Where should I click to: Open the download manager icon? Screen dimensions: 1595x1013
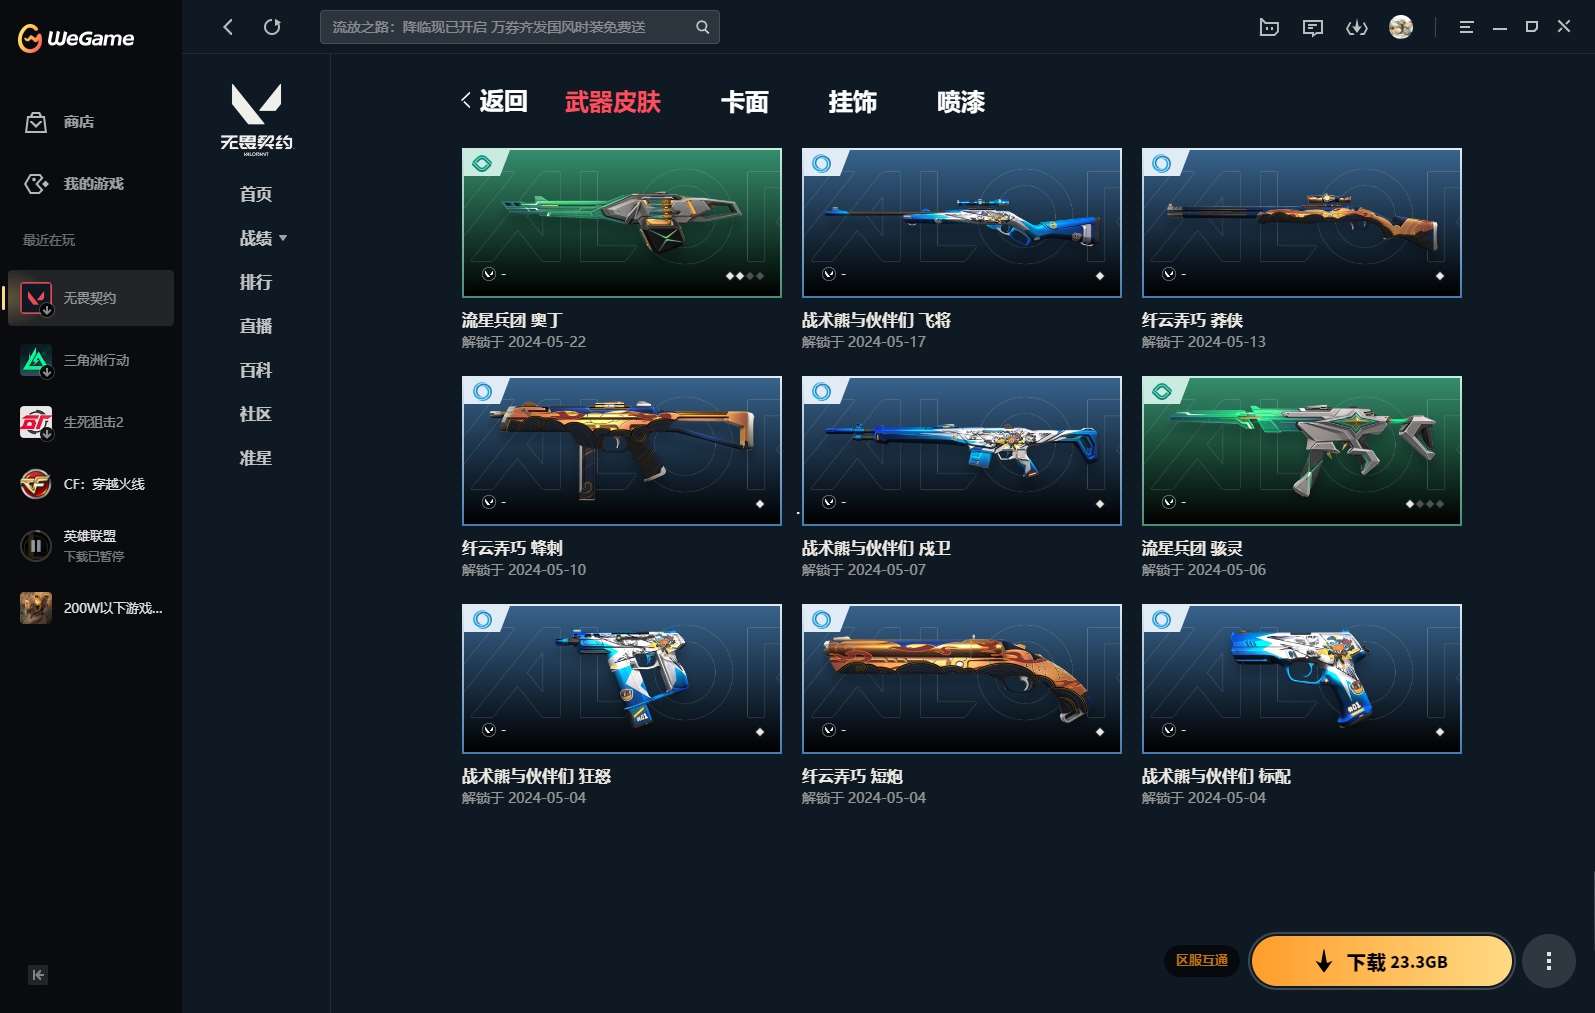(1356, 28)
